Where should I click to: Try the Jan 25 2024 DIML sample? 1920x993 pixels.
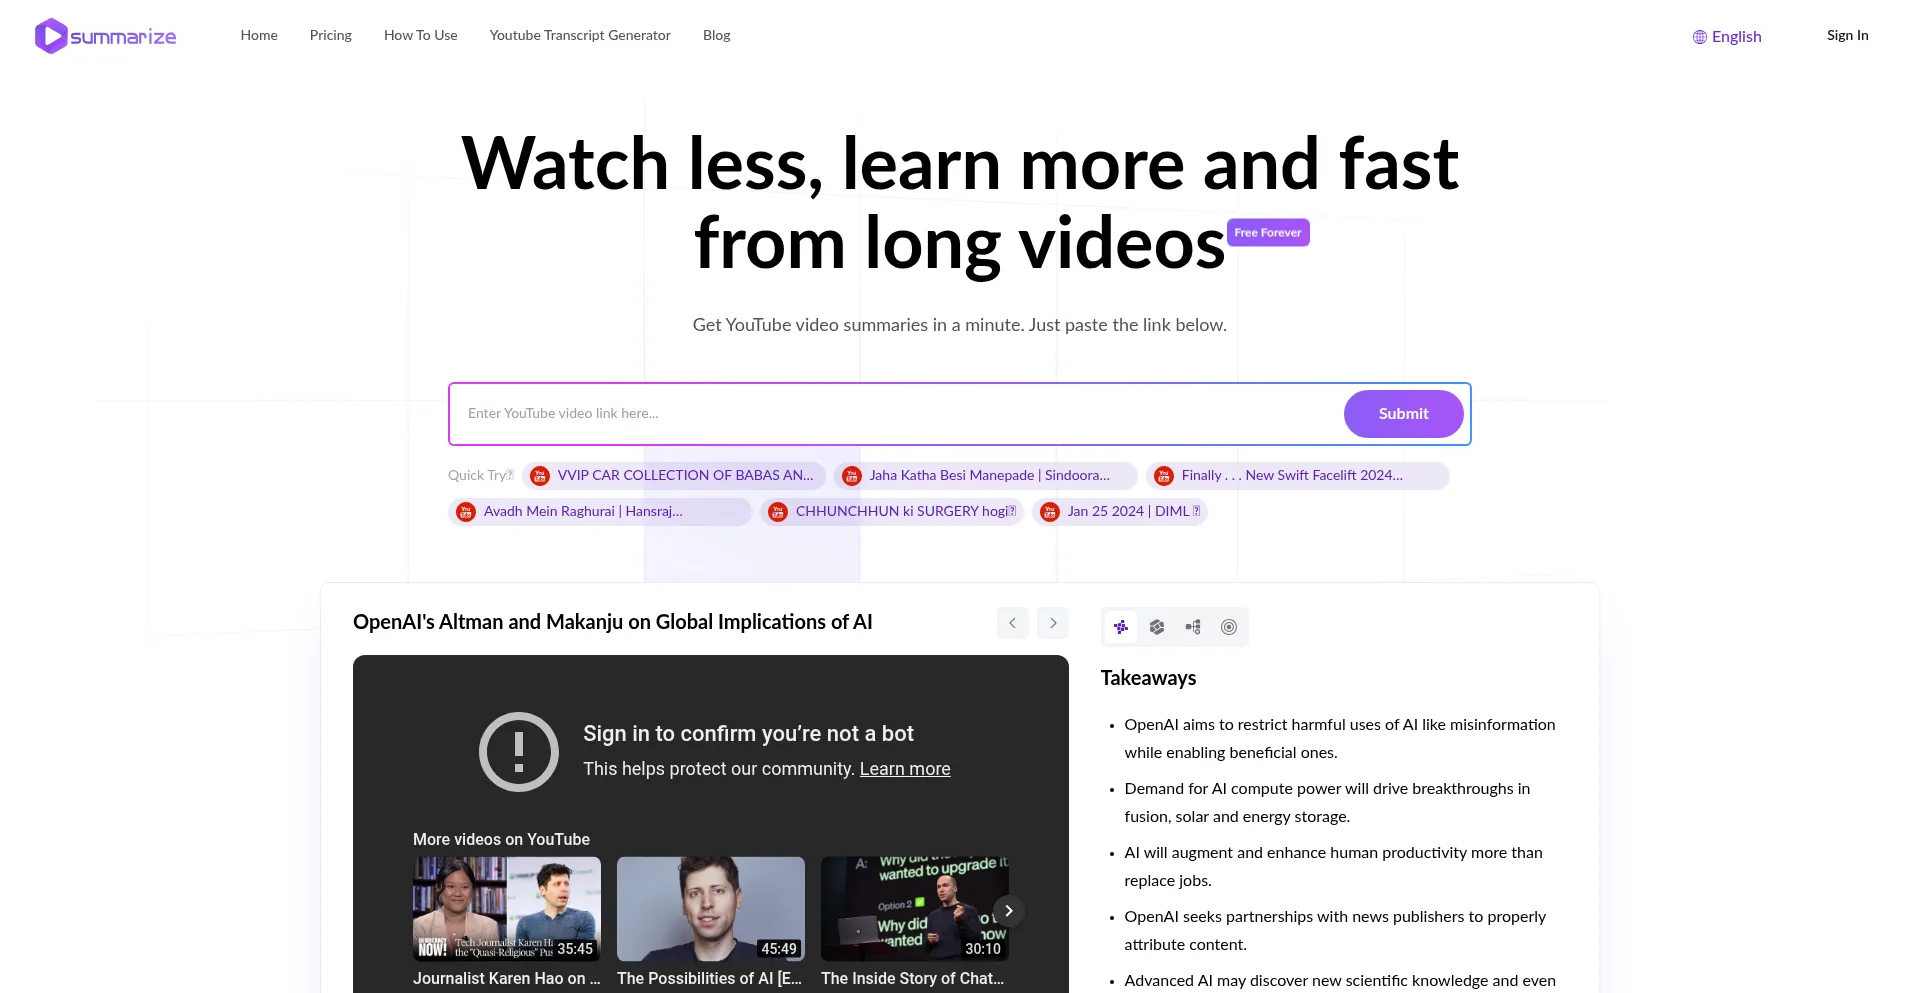[x=1120, y=511]
